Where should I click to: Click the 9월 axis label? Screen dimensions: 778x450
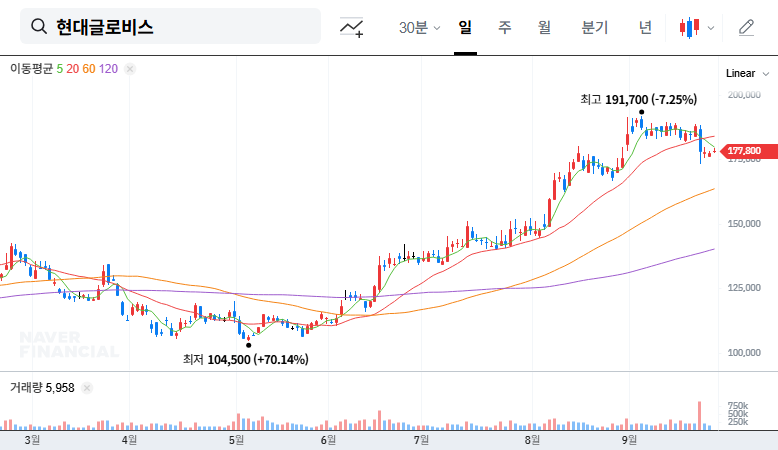tap(629, 440)
